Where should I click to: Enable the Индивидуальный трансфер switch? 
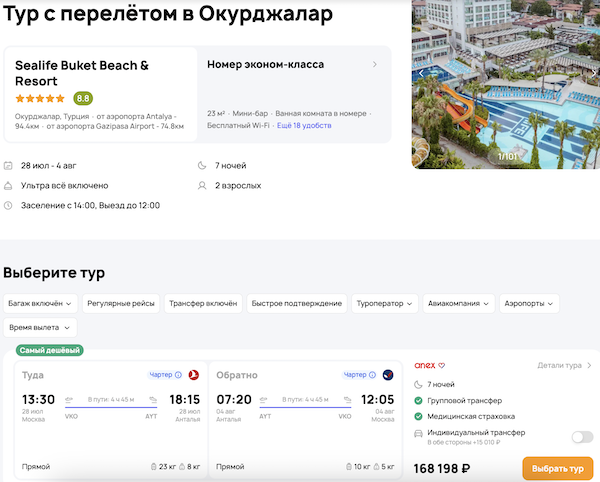point(581,436)
